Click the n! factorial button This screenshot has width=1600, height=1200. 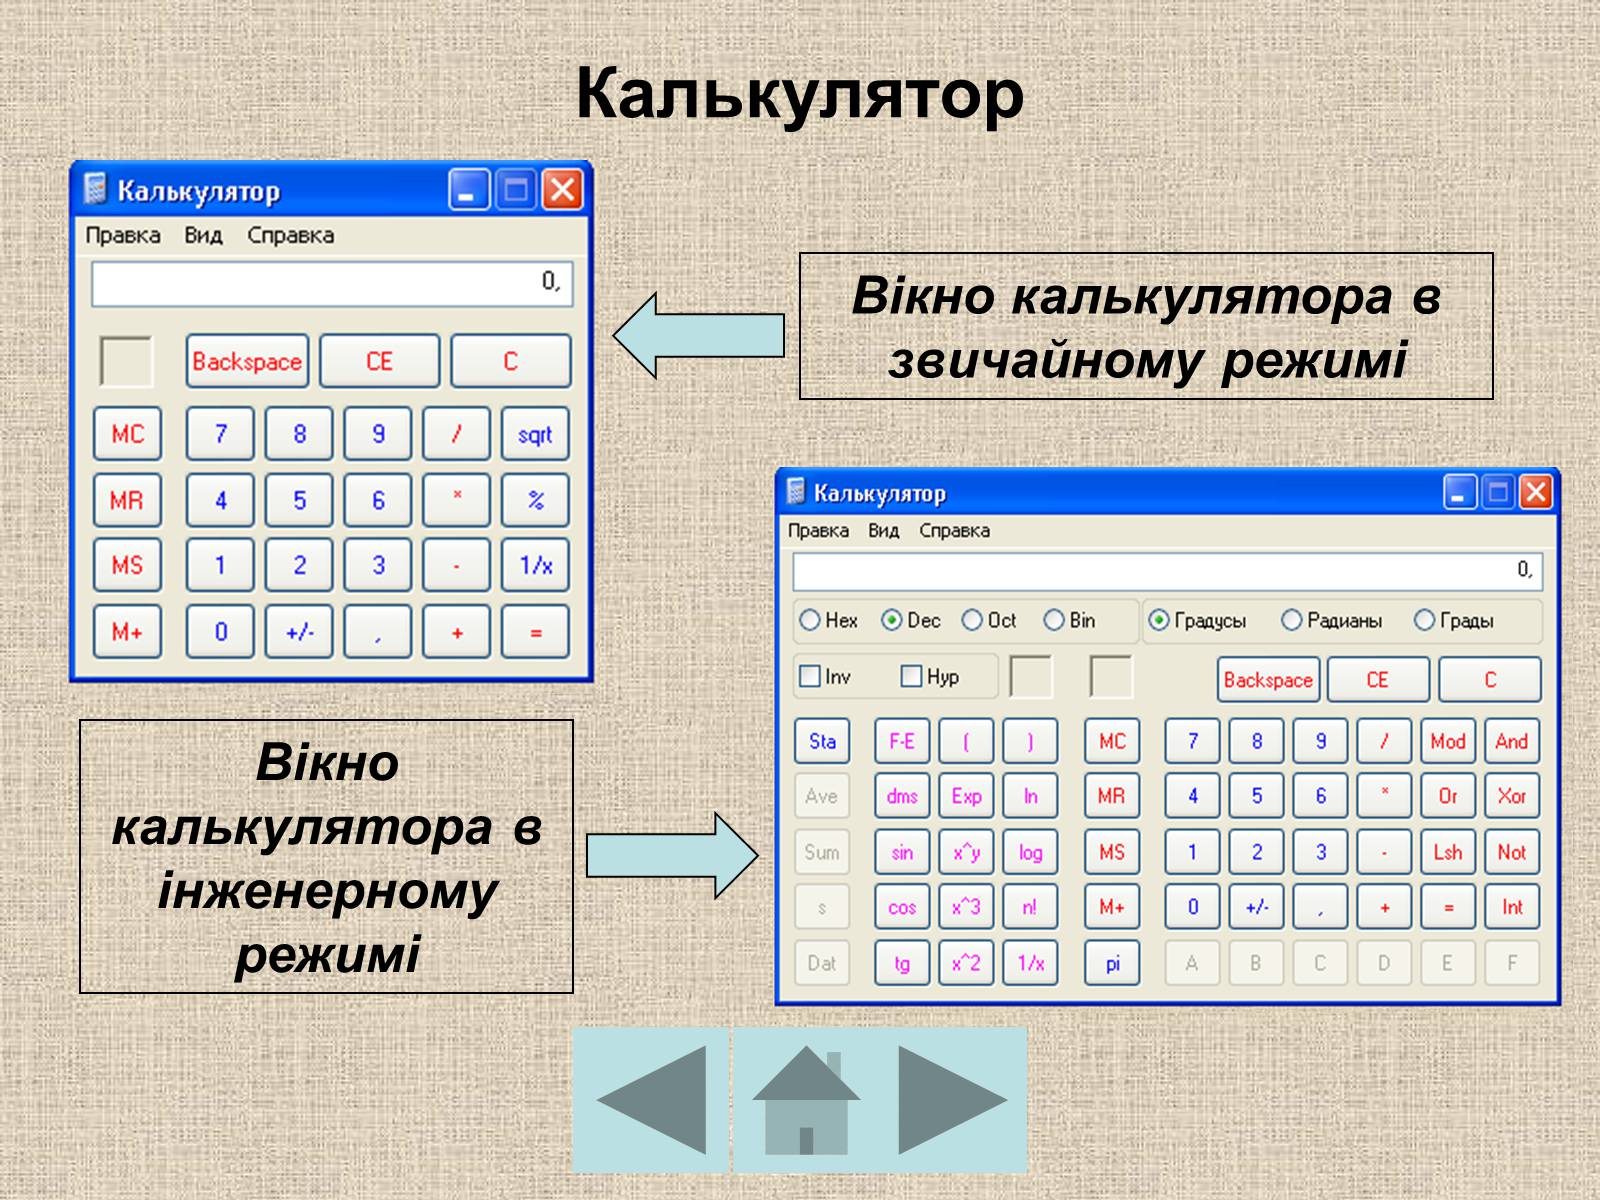(1030, 907)
